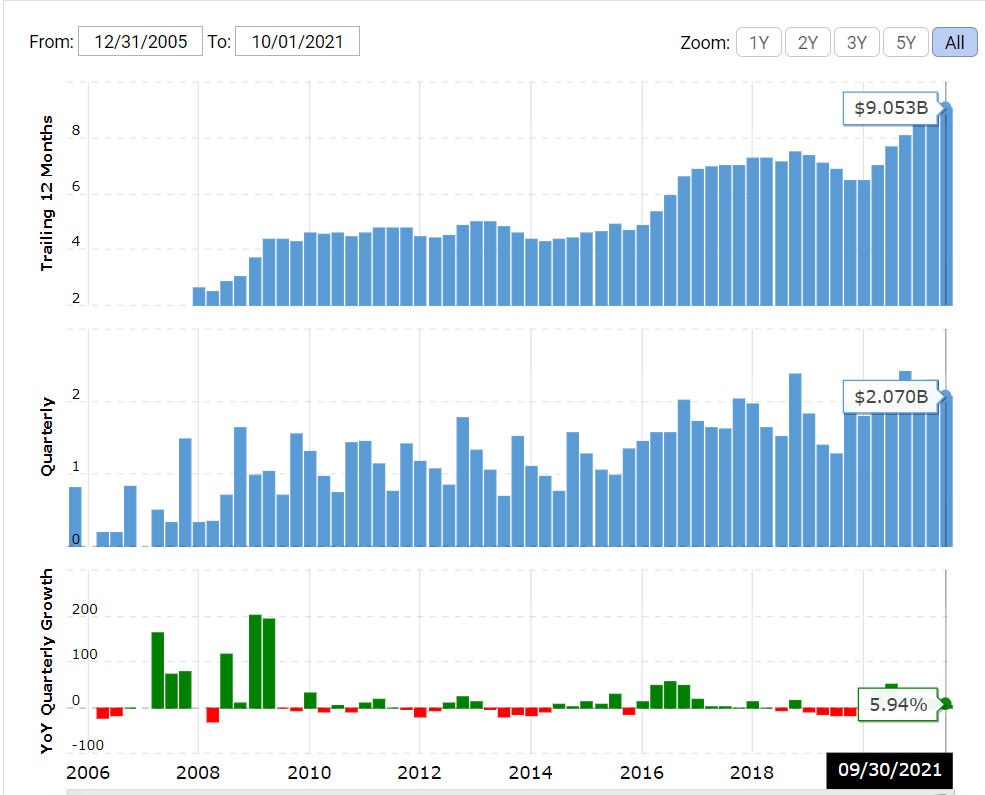This screenshot has height=795, width=985.
Task: Switch zoom to 3Y
Action: pyautogui.click(x=856, y=42)
